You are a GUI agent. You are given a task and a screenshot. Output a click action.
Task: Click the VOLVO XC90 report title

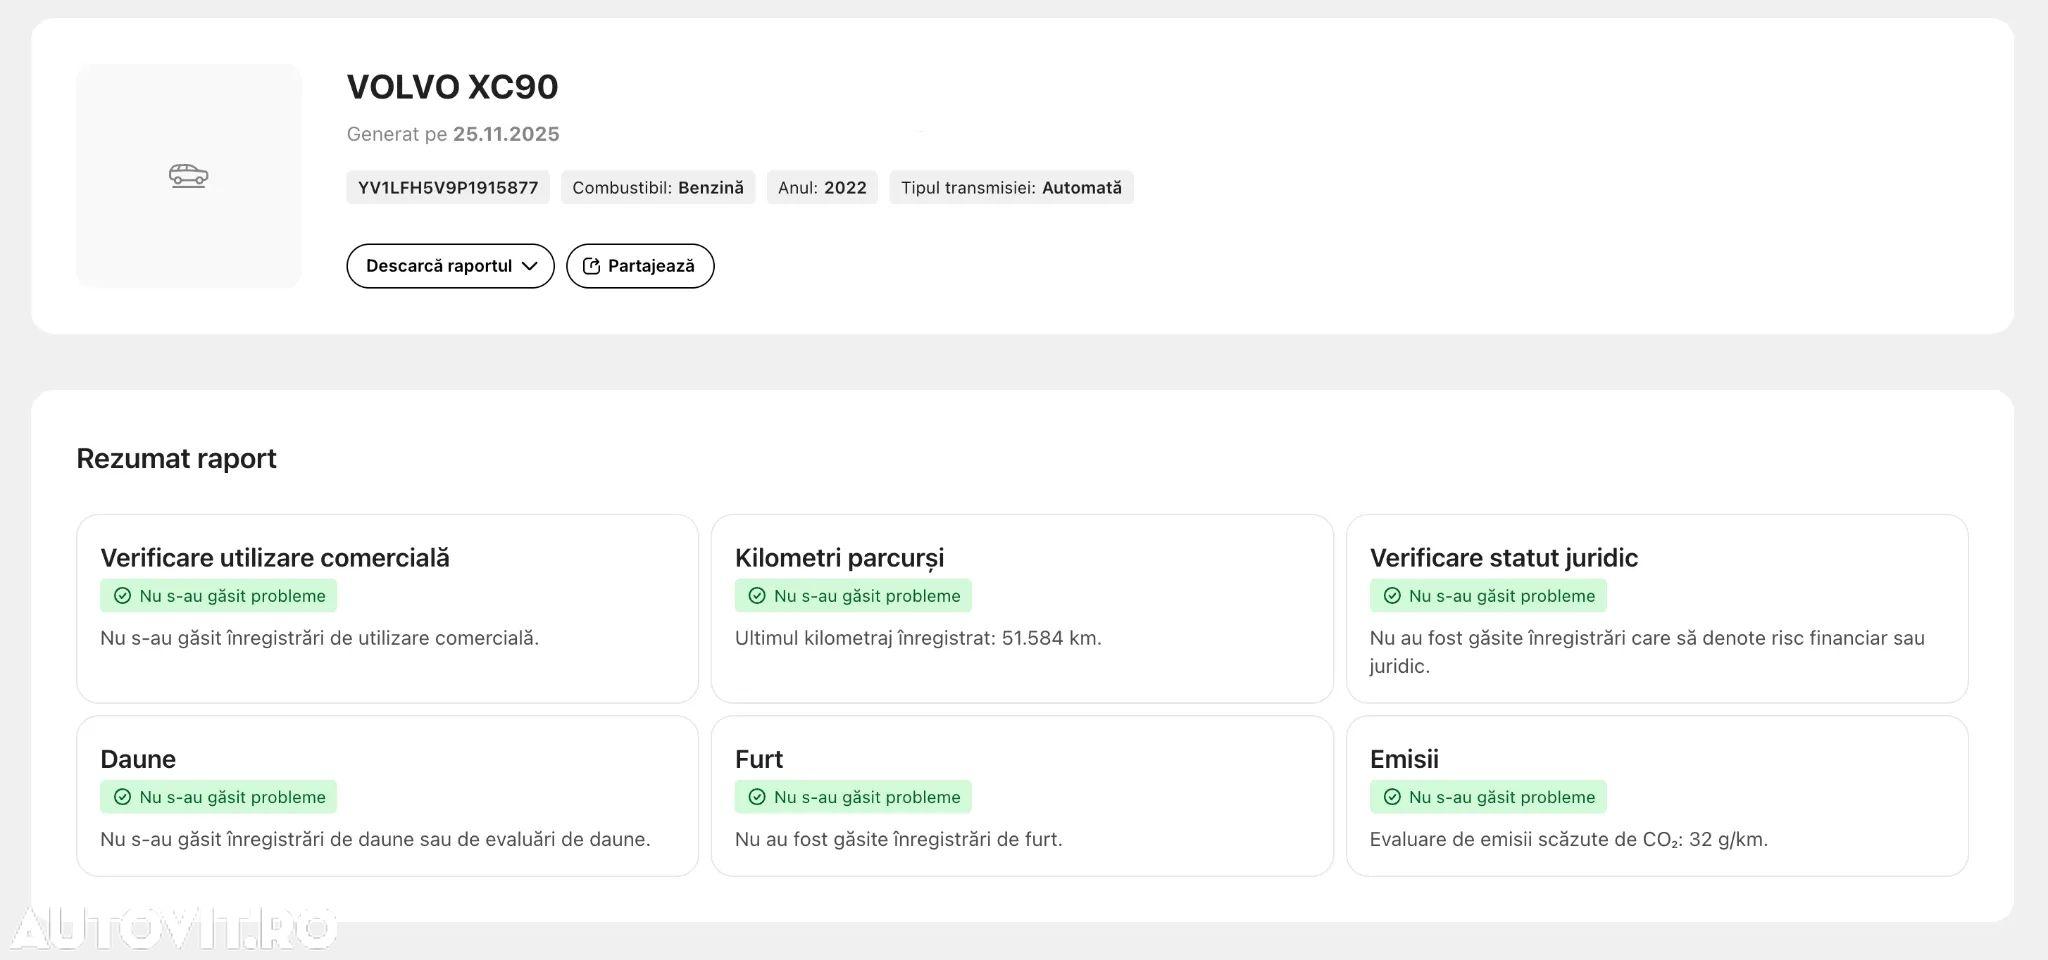(x=452, y=87)
